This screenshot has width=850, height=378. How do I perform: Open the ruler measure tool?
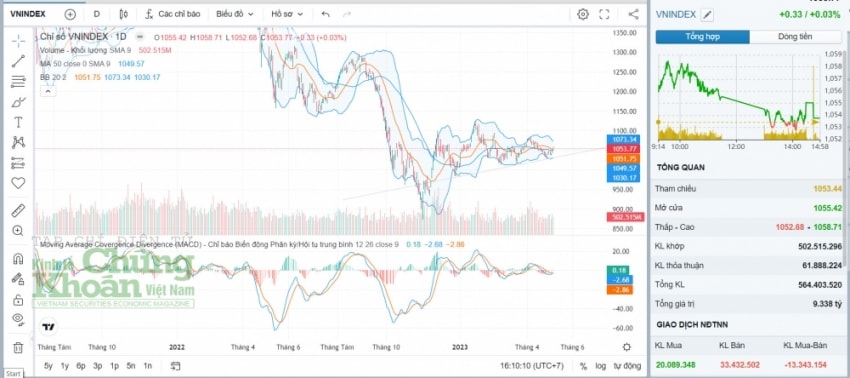point(18,210)
